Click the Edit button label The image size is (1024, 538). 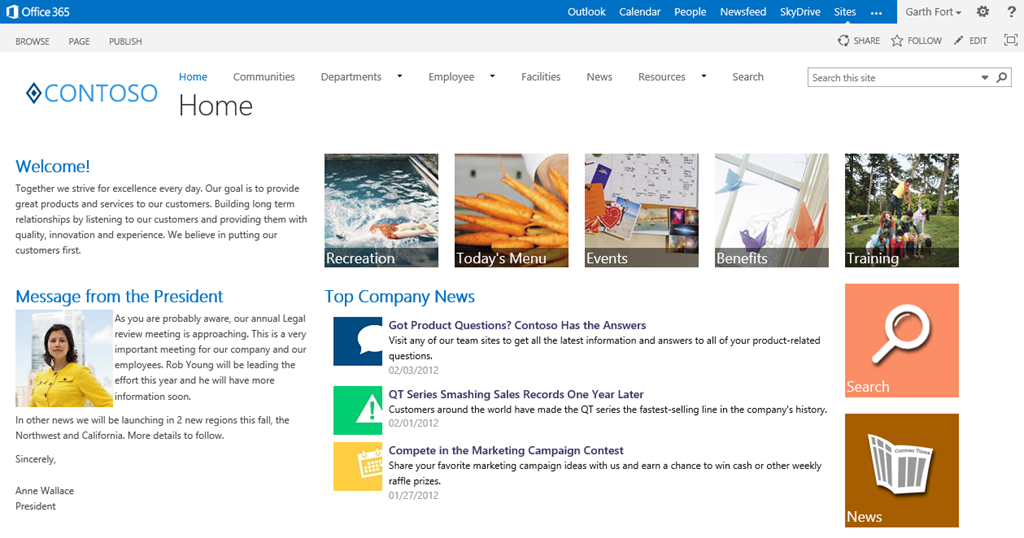point(978,40)
